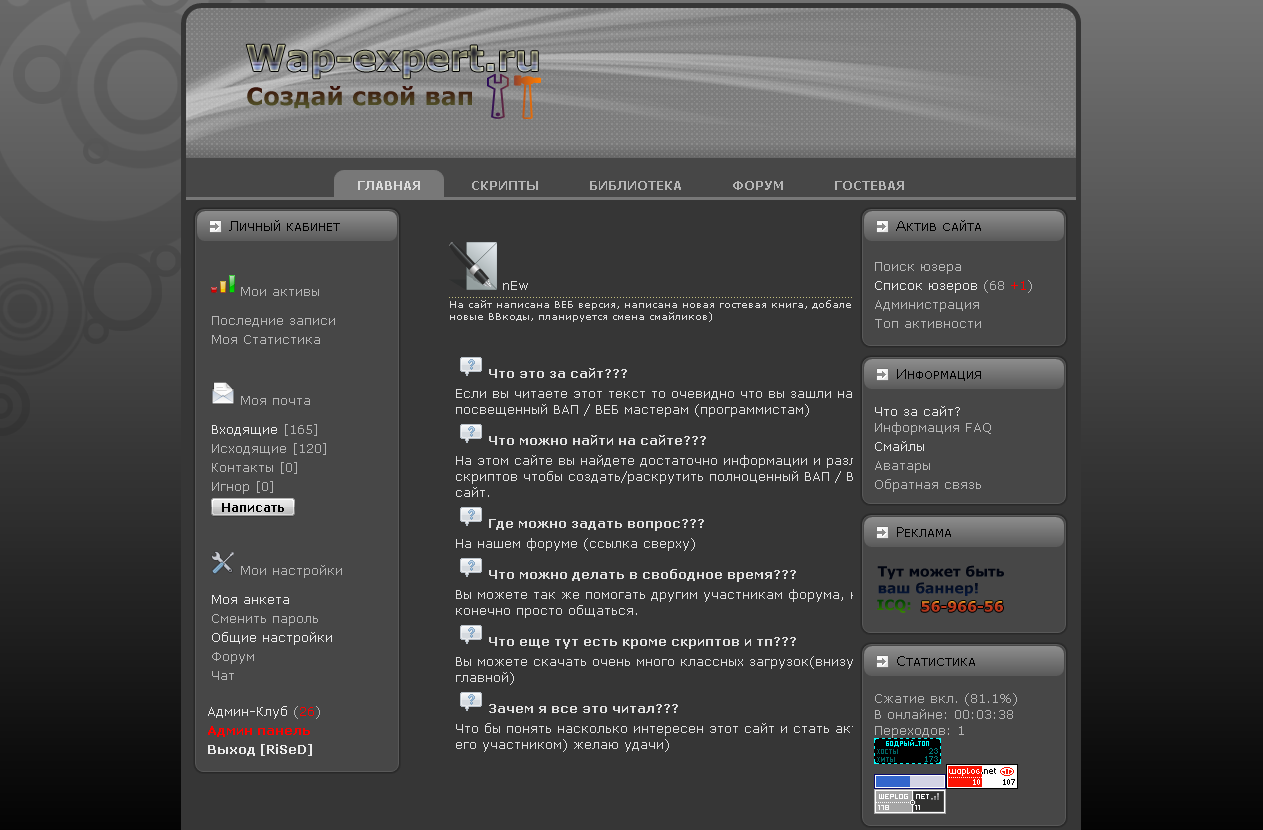Click question icon next to Где можно задать вопрос
Screen dimensions: 1263x830
coord(471,517)
